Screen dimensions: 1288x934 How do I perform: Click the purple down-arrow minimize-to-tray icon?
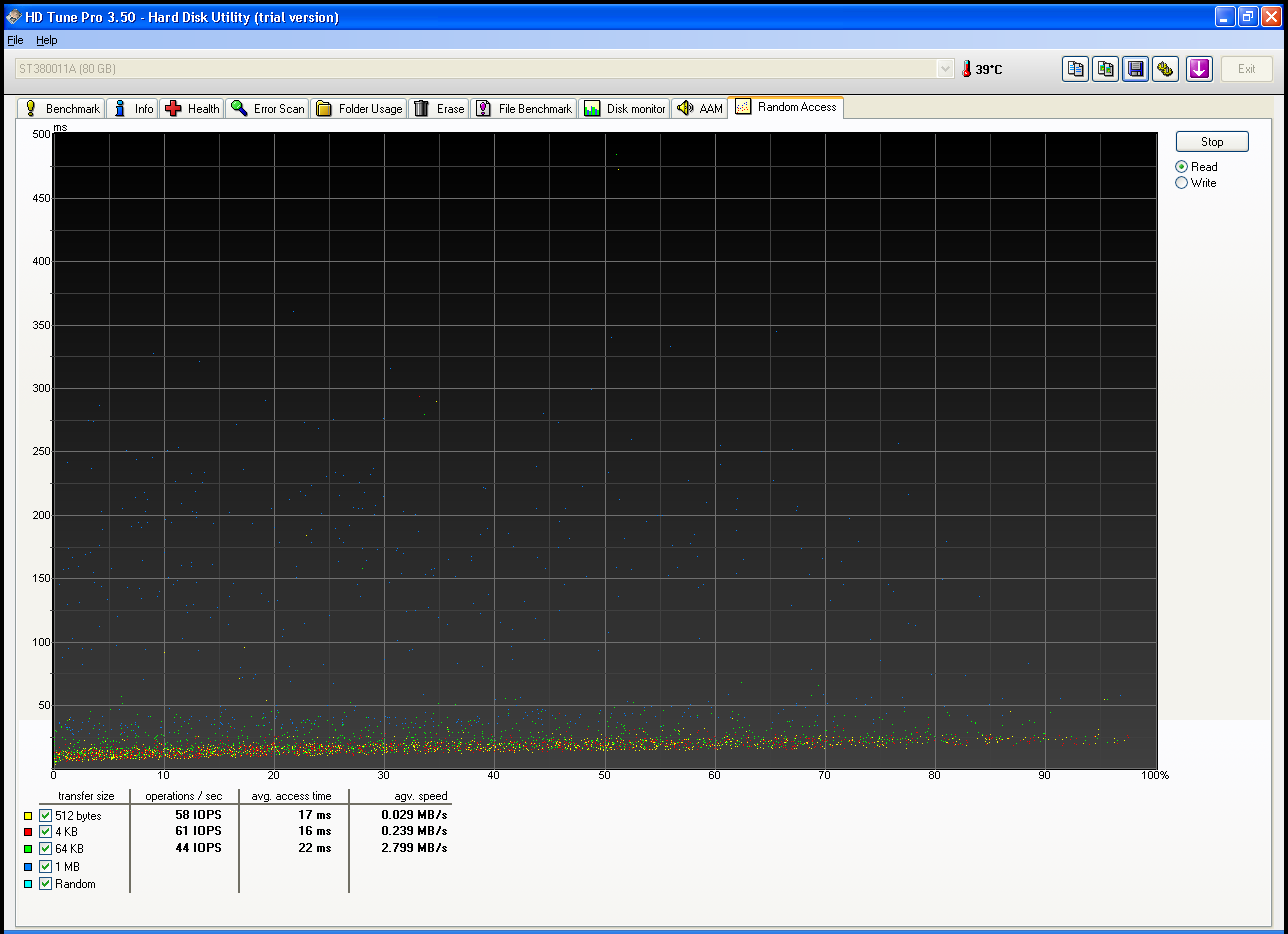(x=1199, y=69)
